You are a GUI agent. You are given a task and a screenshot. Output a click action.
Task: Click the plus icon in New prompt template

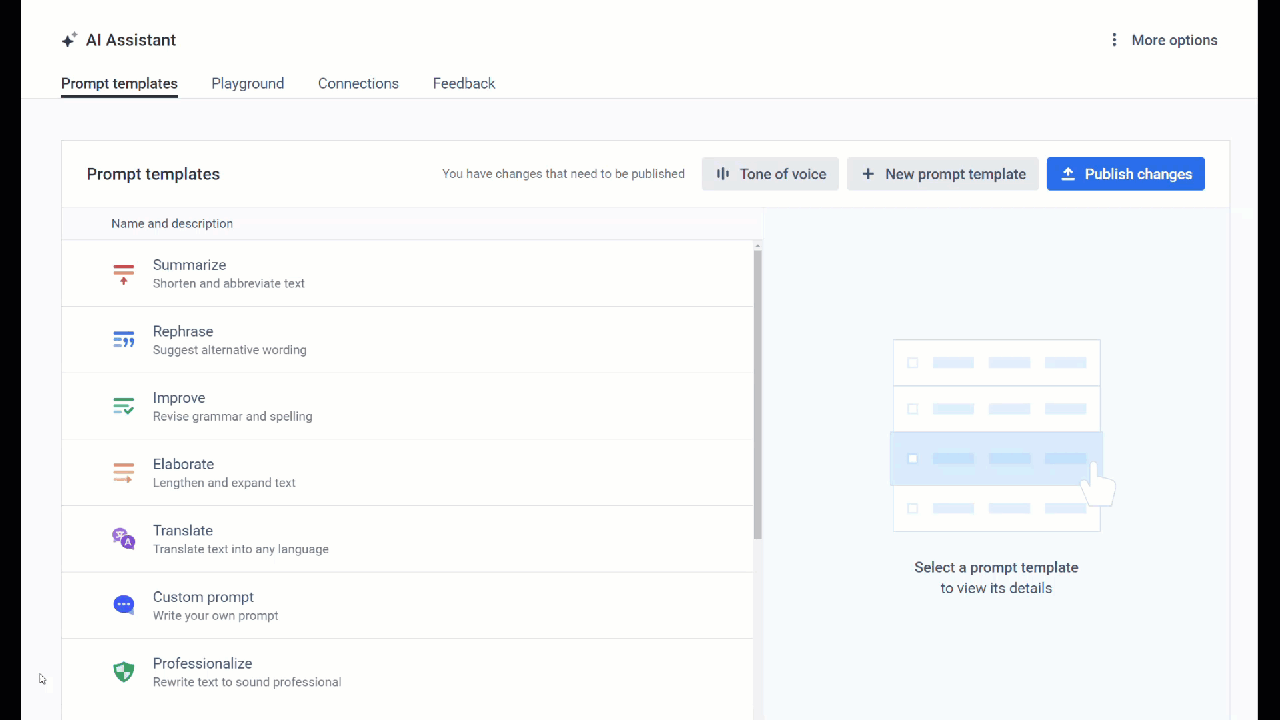(868, 174)
